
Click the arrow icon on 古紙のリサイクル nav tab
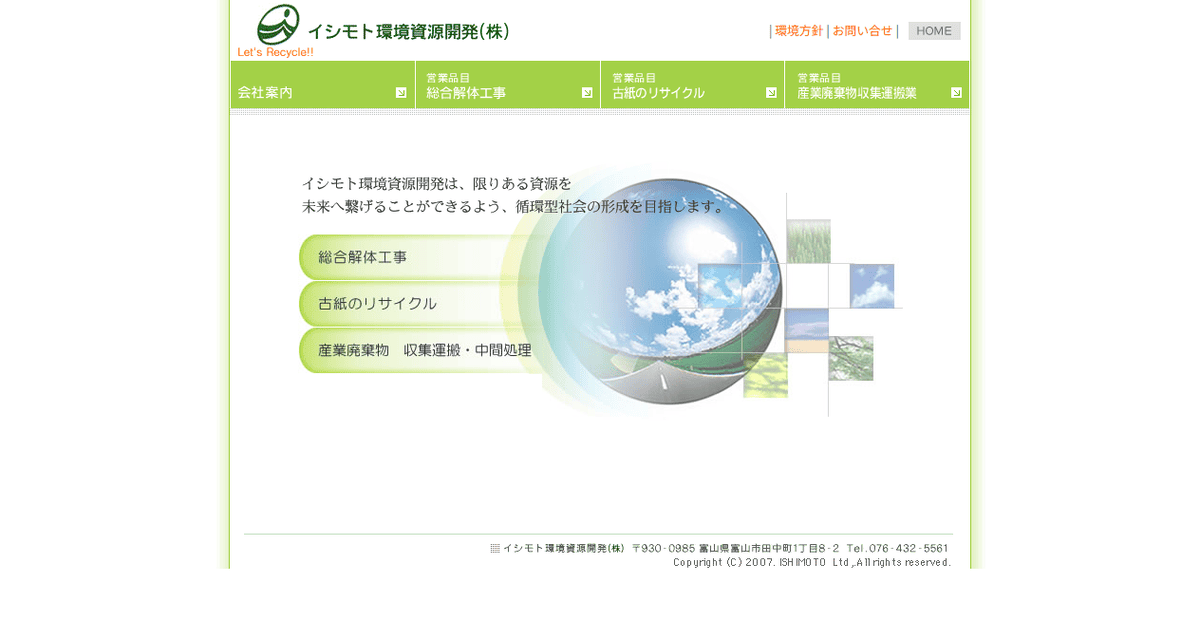tap(772, 90)
